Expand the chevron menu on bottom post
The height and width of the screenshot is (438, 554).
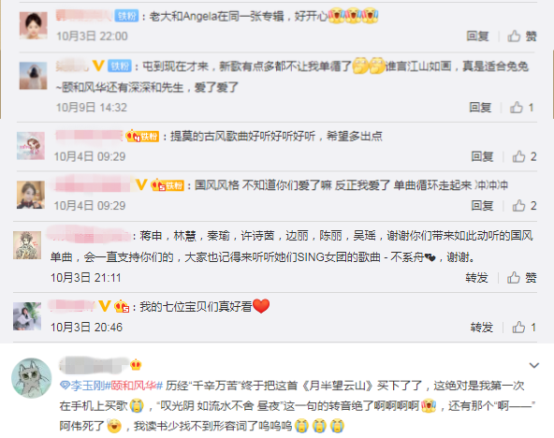pos(534,365)
